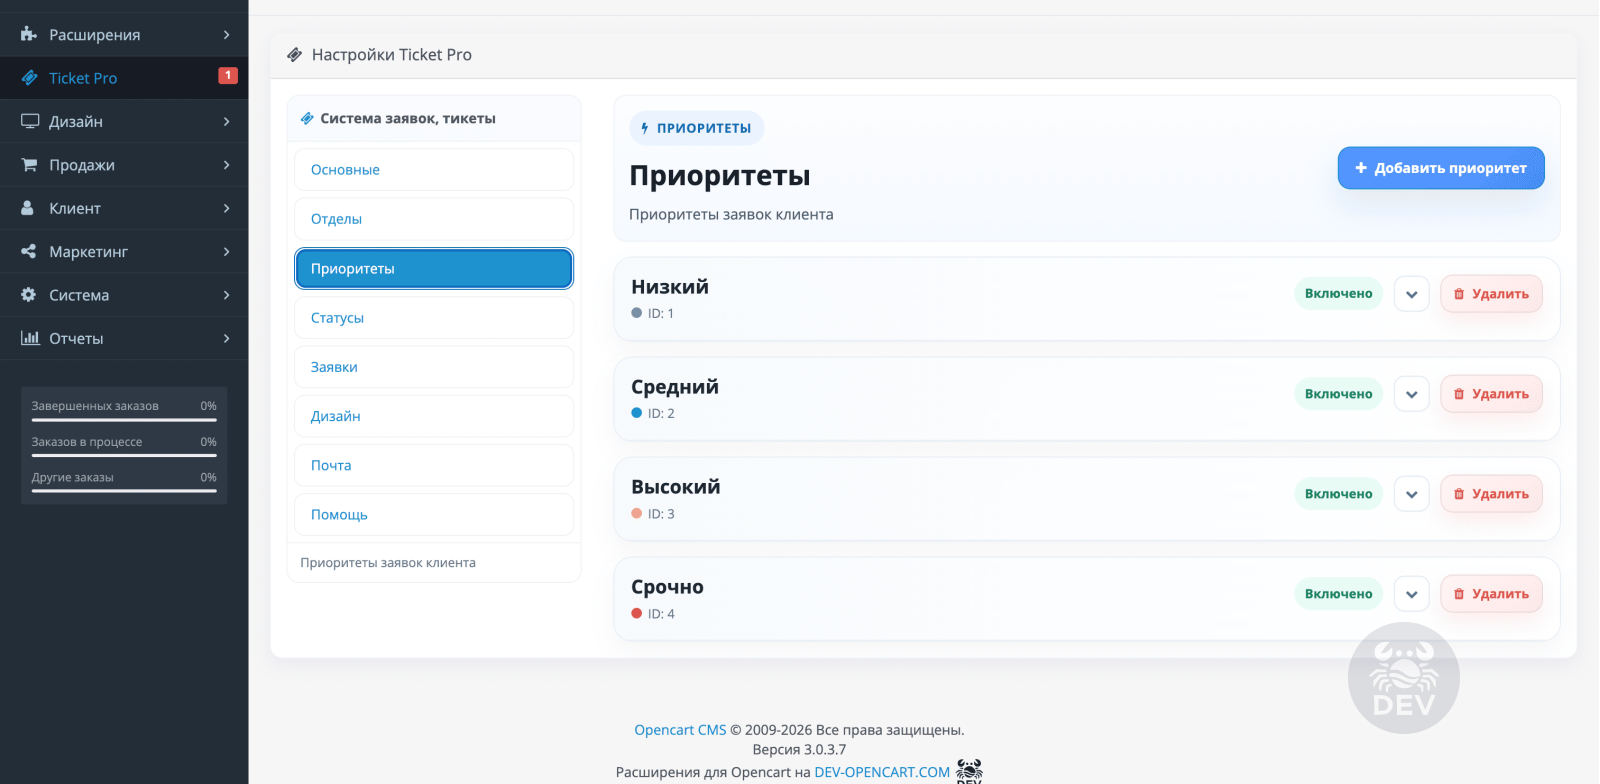
Task: Select the Приоритеты settings tab
Action: pyautogui.click(x=434, y=268)
